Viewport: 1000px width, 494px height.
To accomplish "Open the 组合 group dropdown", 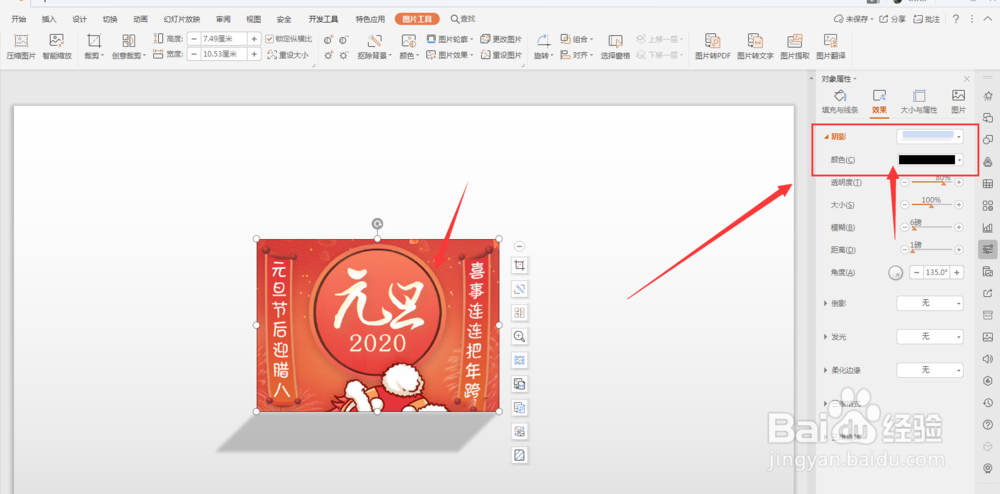I will 577,39.
